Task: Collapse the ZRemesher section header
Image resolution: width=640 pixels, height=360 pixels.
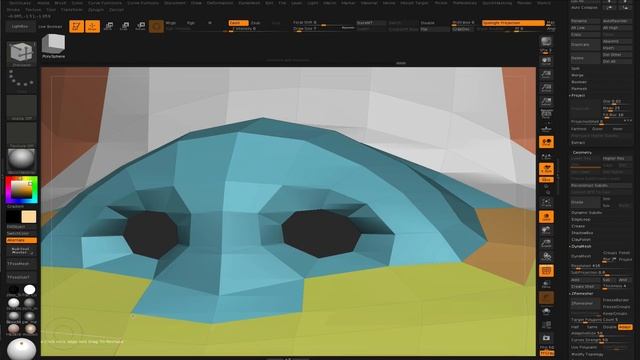Action: coord(582,293)
